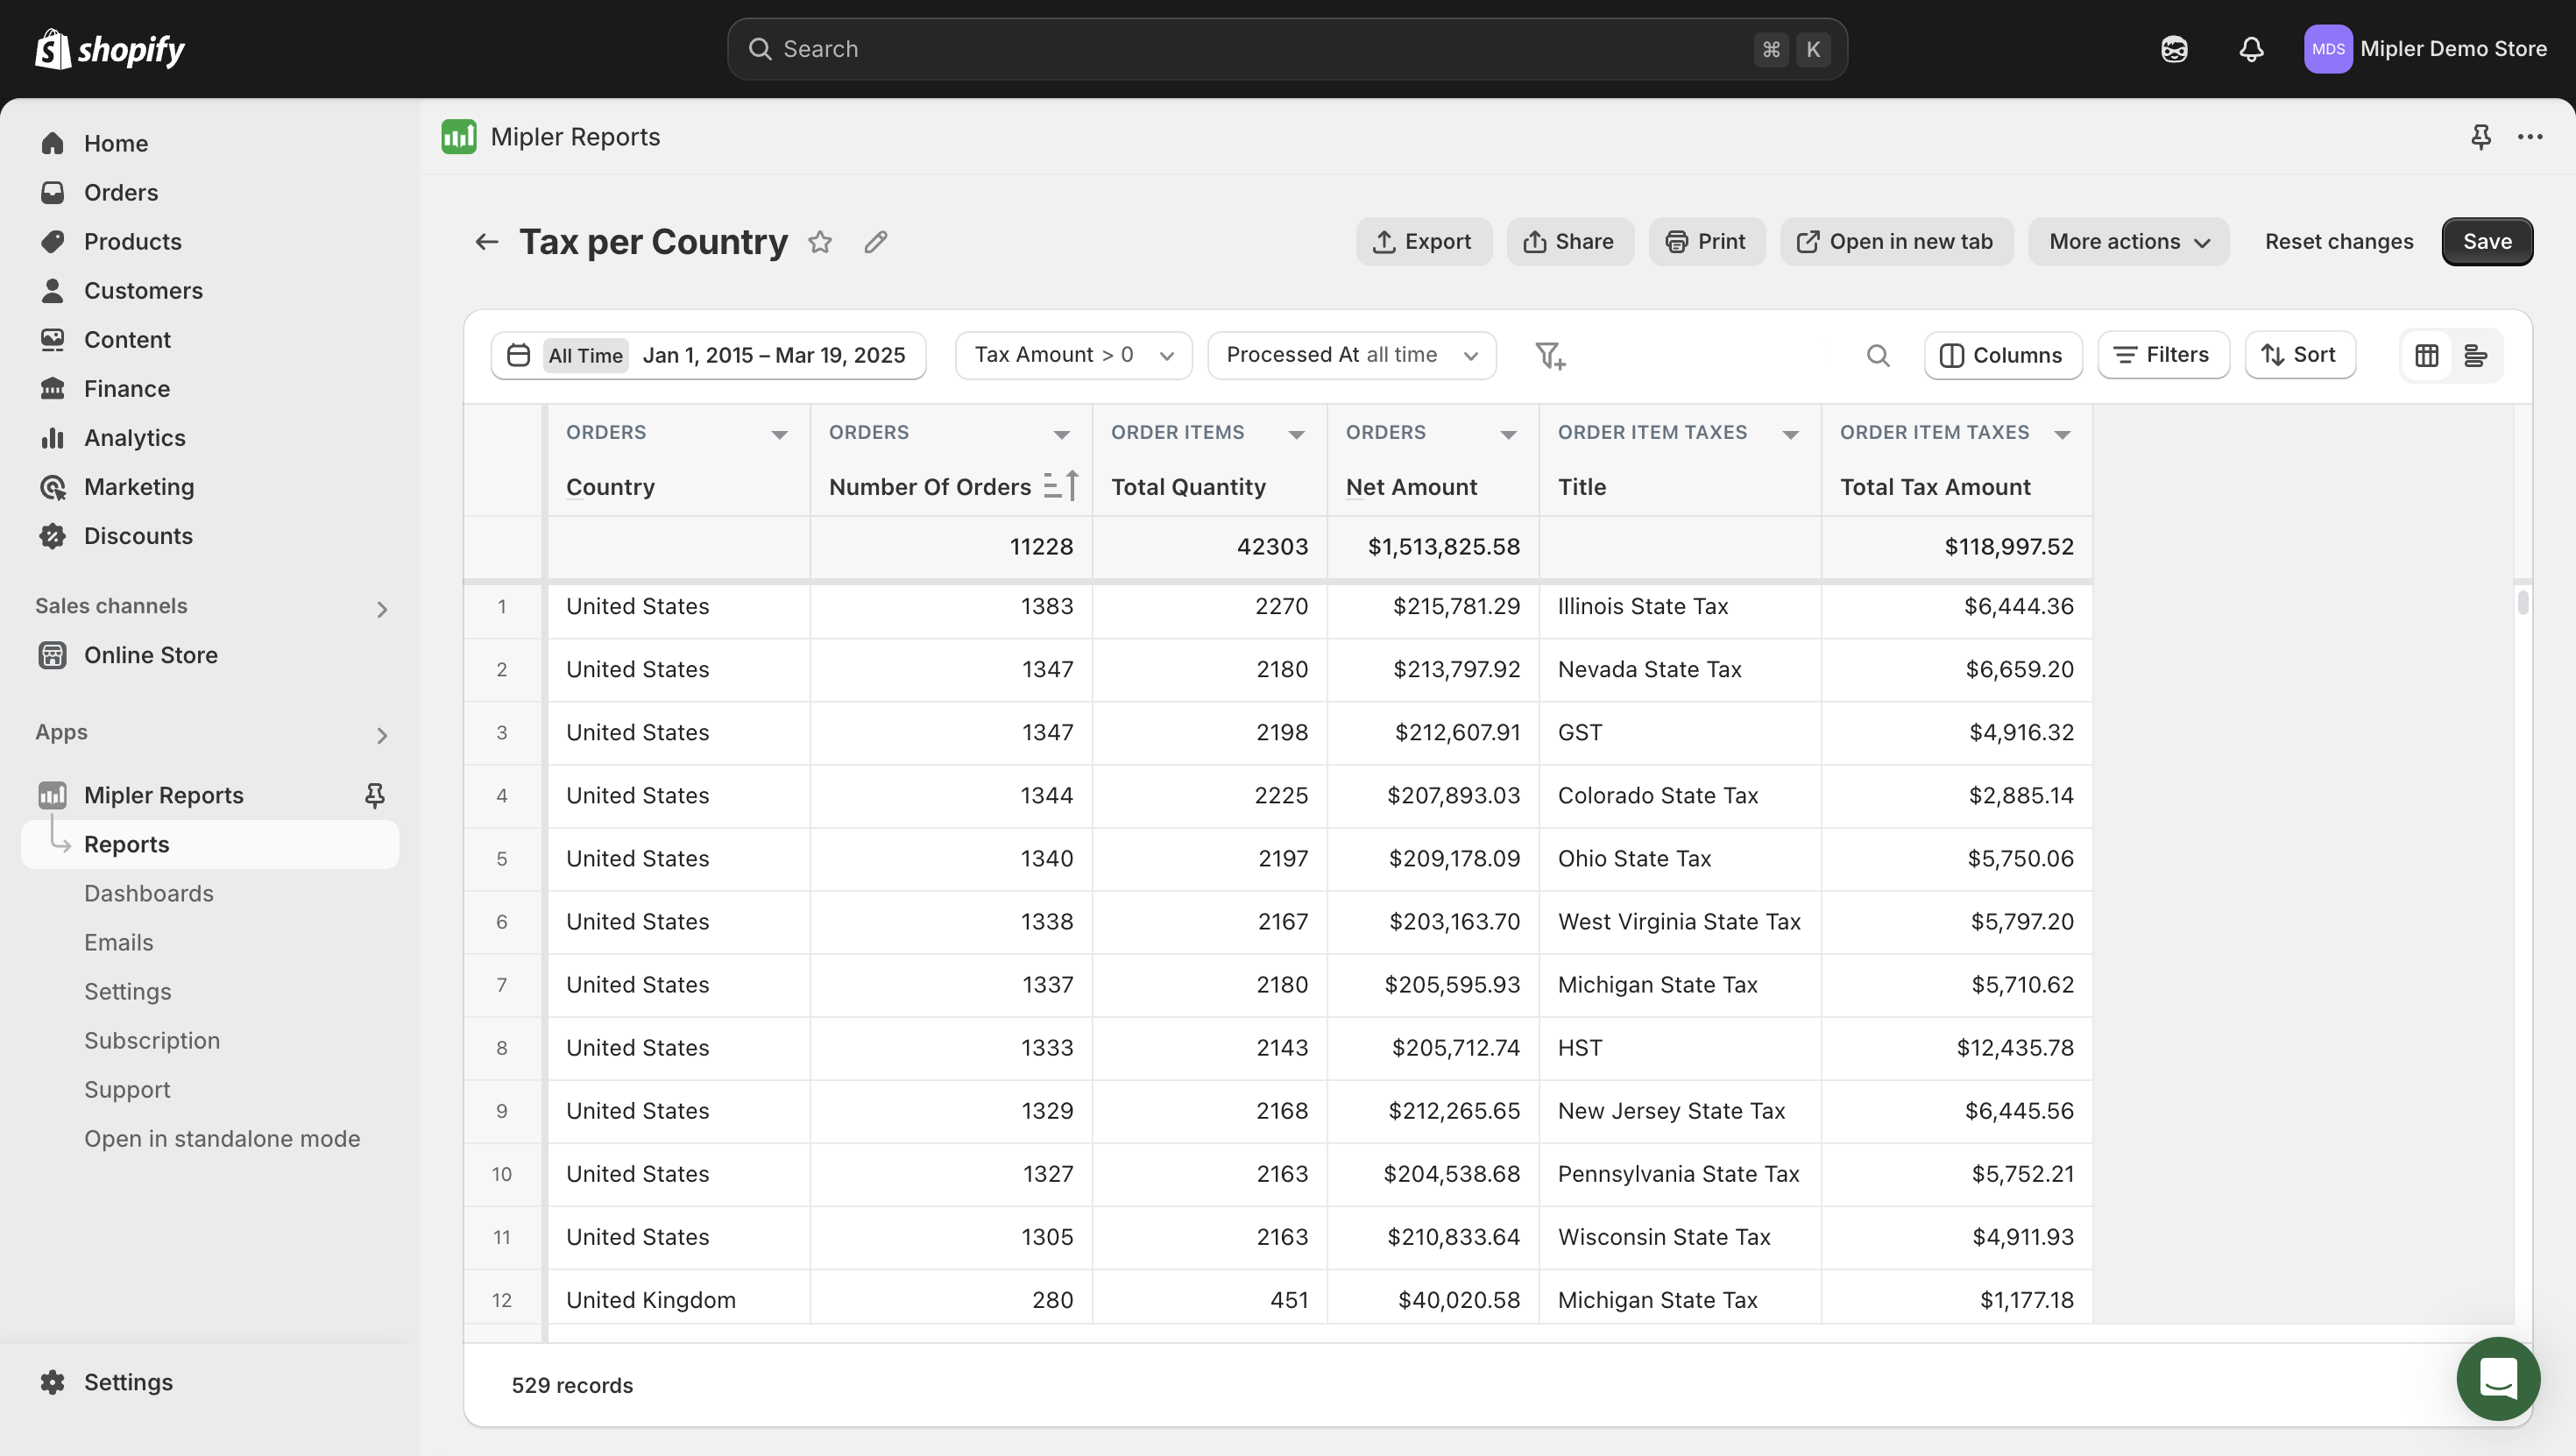Click the pencil icon to rename report

pos(876,242)
